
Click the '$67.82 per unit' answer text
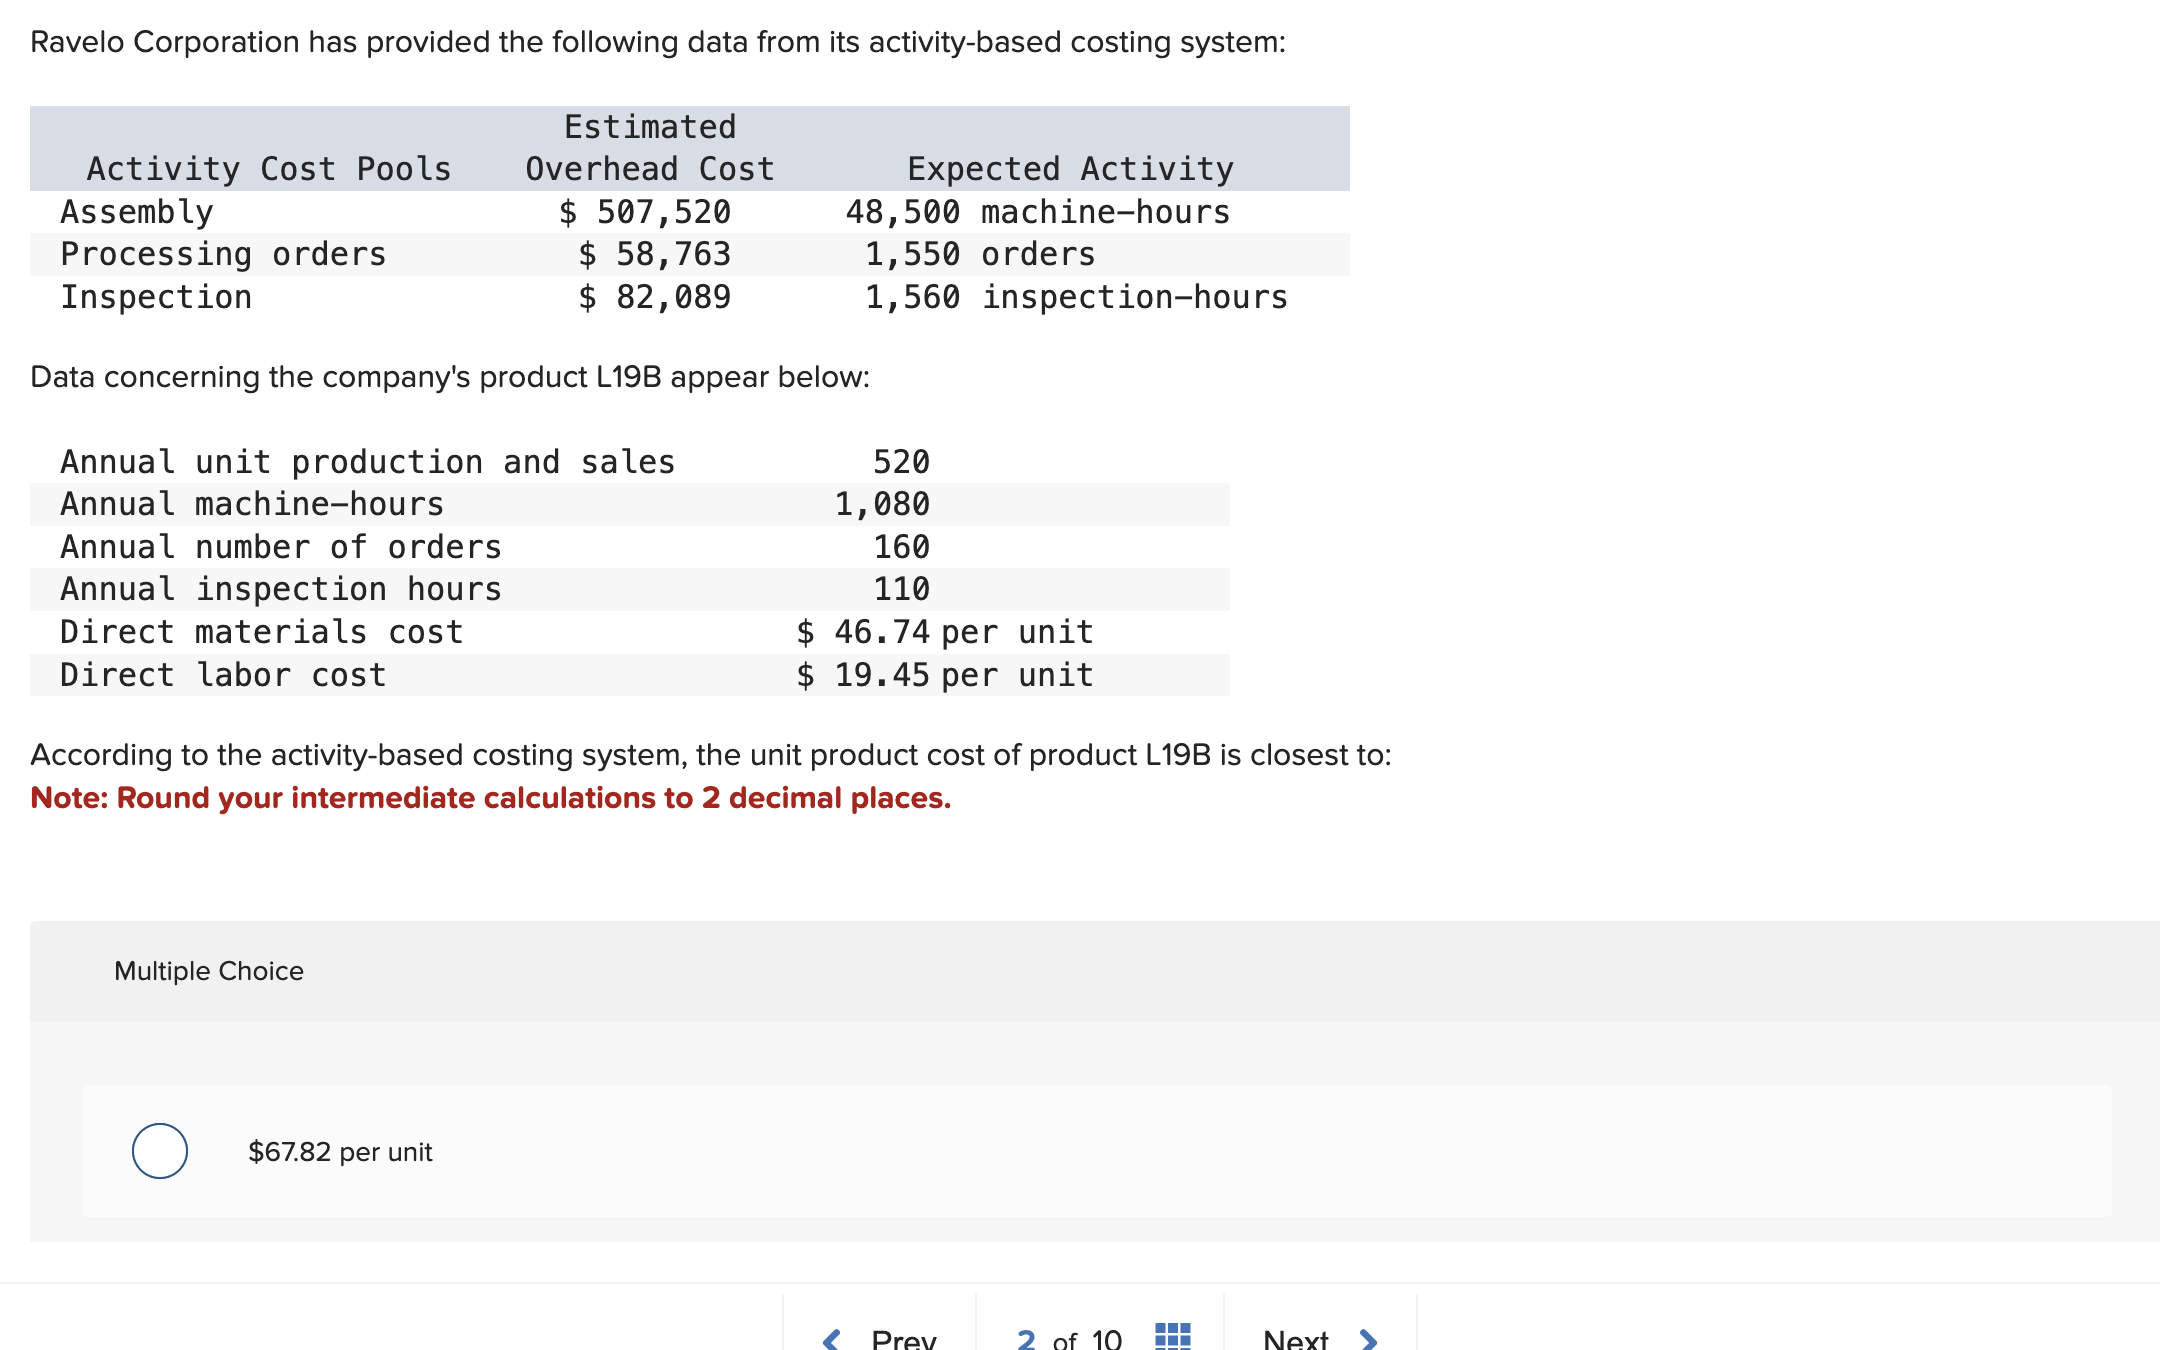[340, 1152]
